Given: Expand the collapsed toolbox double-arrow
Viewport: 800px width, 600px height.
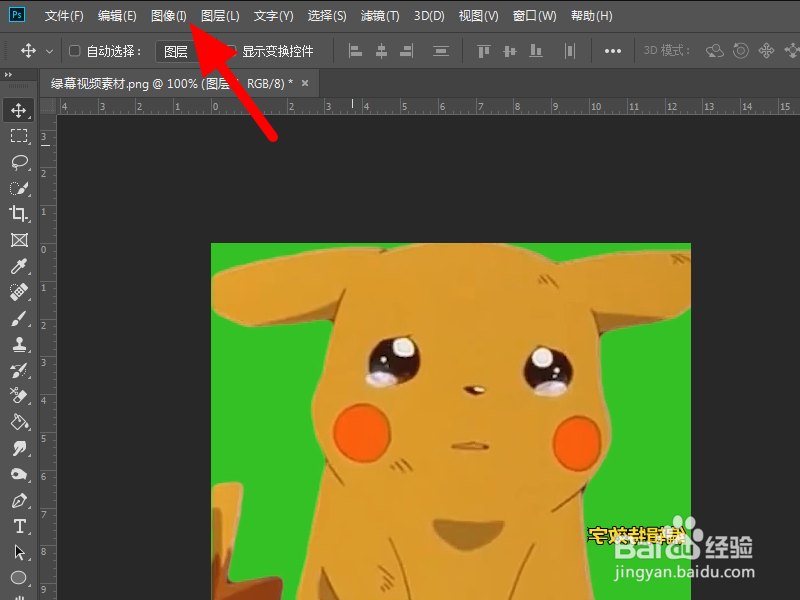Looking at the screenshot, I should pos(8,74).
